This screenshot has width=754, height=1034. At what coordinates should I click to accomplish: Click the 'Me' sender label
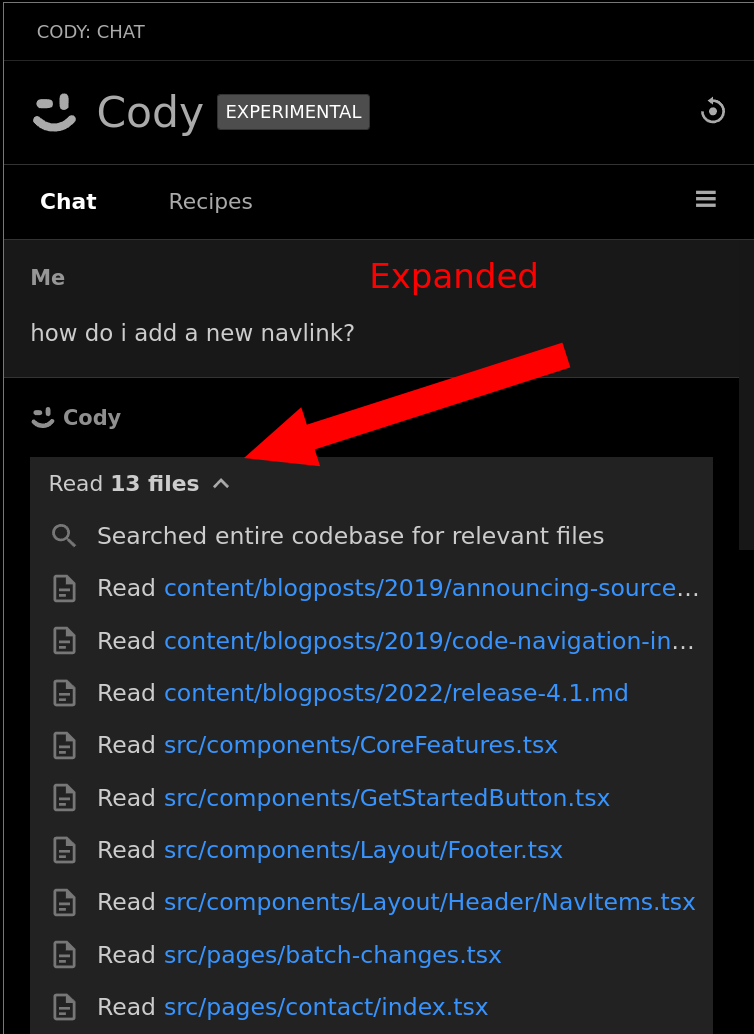click(x=47, y=278)
